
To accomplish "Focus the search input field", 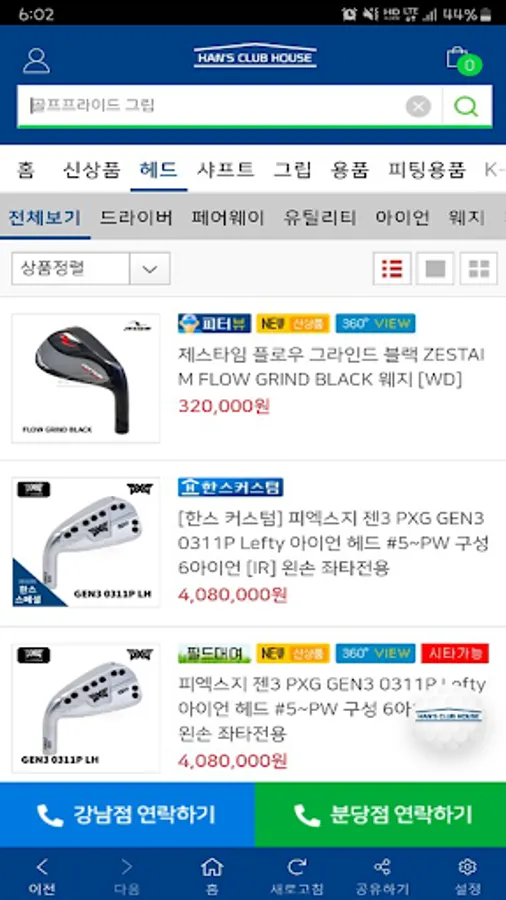I will (x=212, y=106).
